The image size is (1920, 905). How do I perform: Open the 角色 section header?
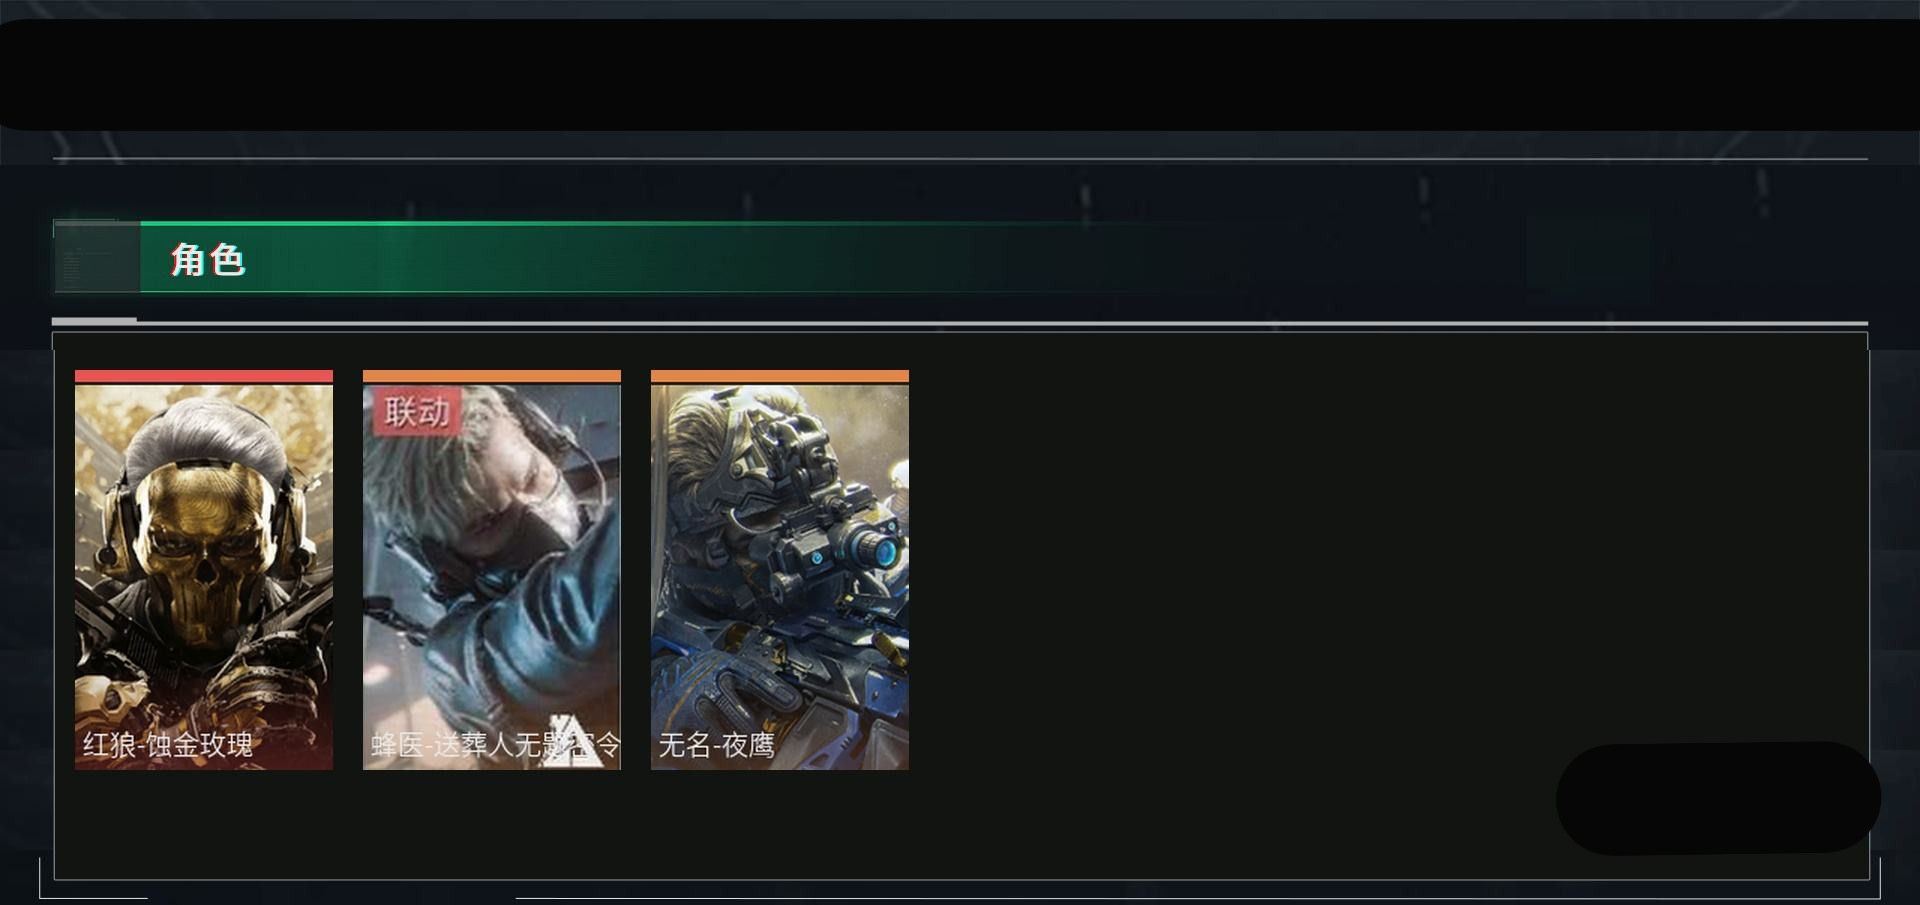(x=207, y=259)
